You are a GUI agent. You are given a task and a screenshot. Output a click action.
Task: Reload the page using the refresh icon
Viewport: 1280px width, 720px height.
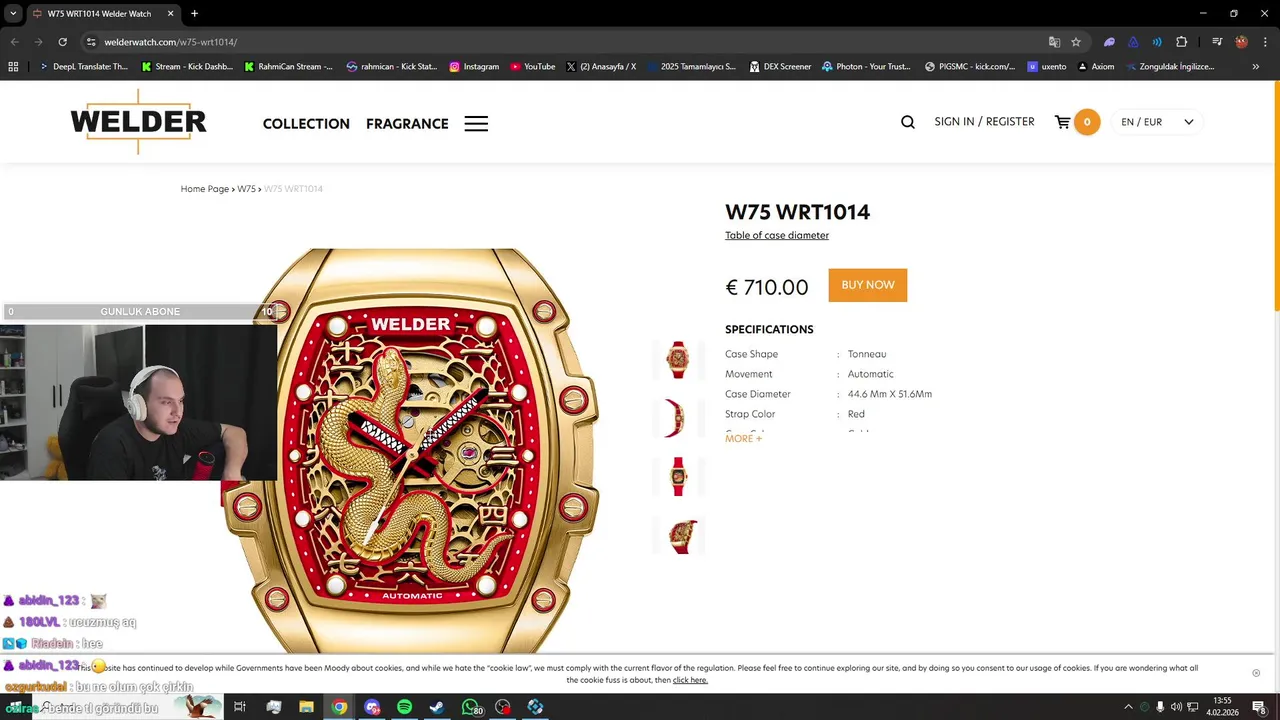[62, 42]
